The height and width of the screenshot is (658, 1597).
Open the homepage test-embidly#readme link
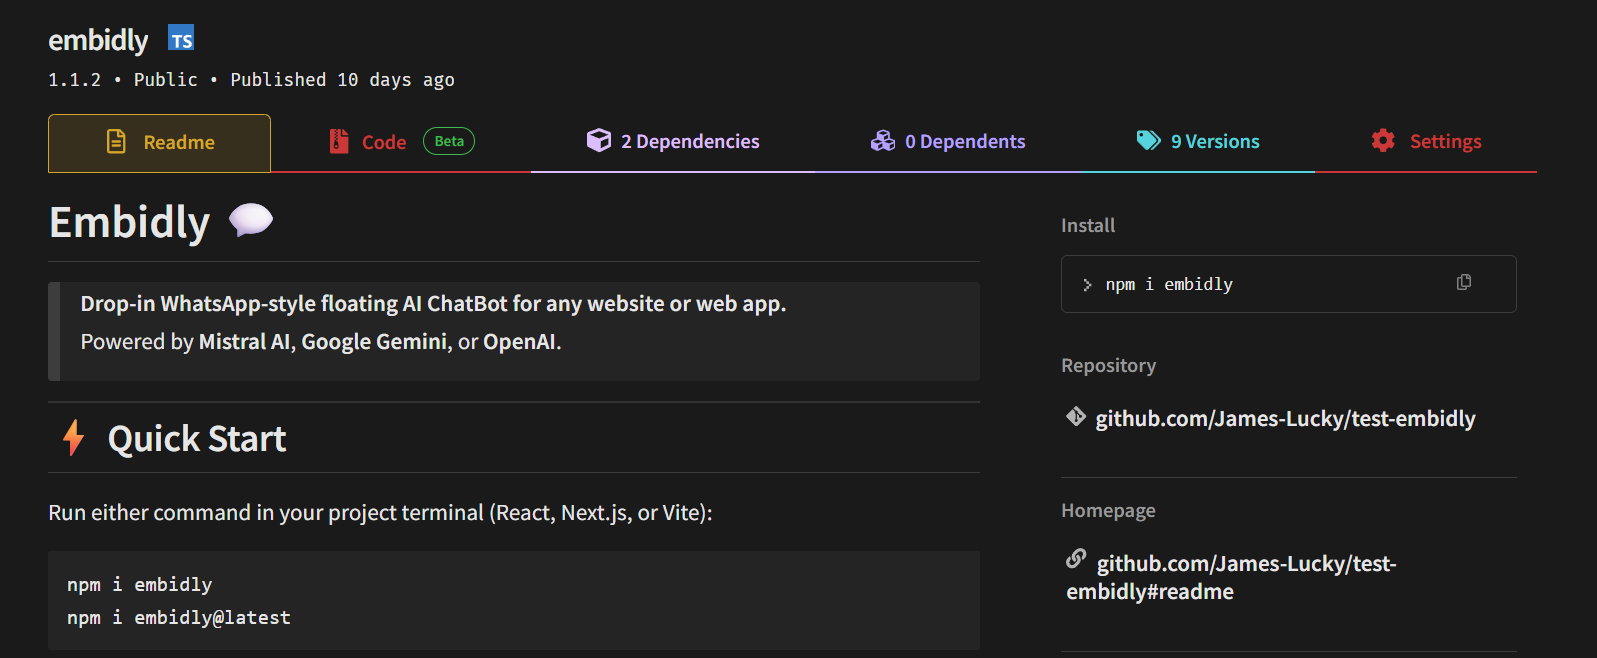(1231, 577)
